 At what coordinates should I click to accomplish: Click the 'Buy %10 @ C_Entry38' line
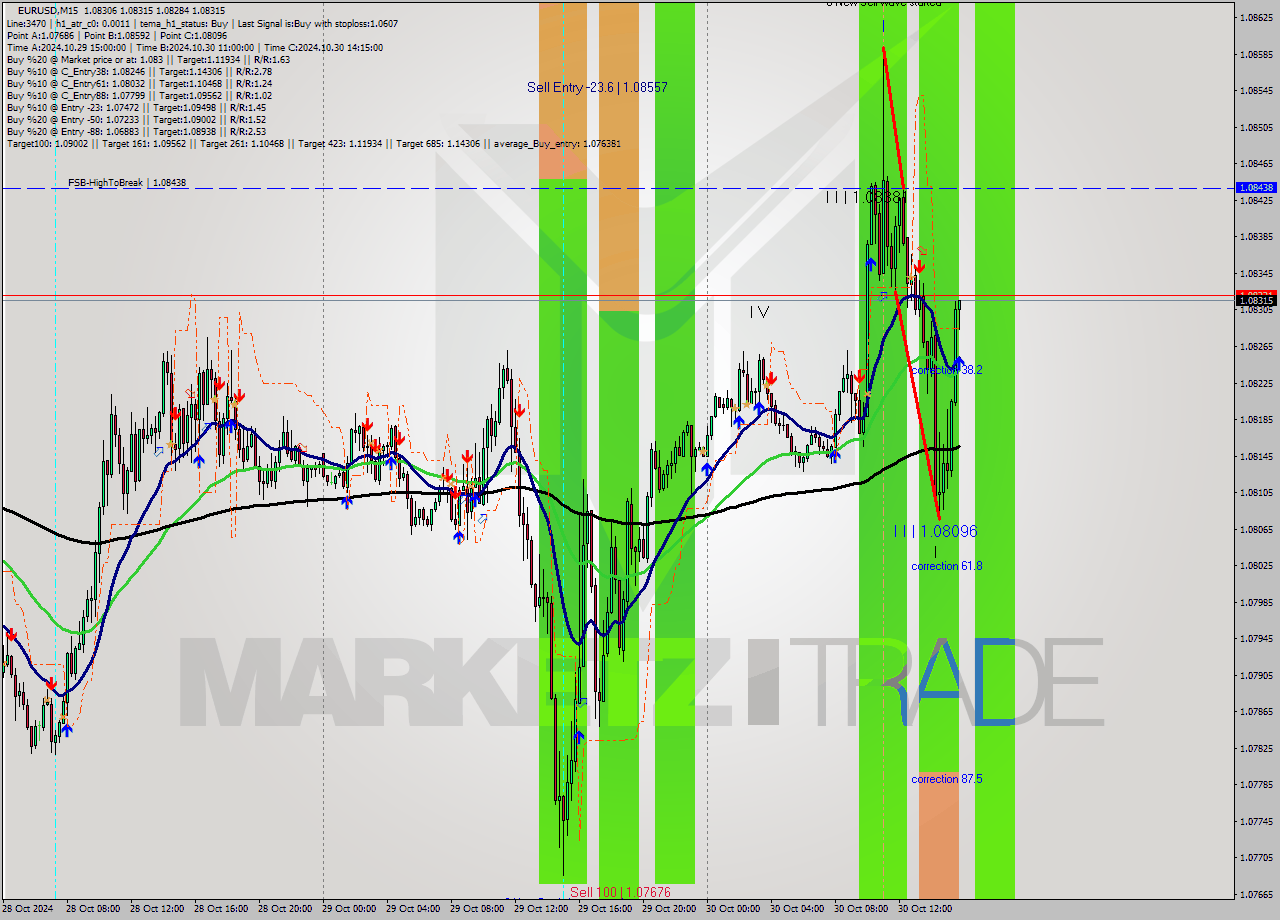[139, 71]
